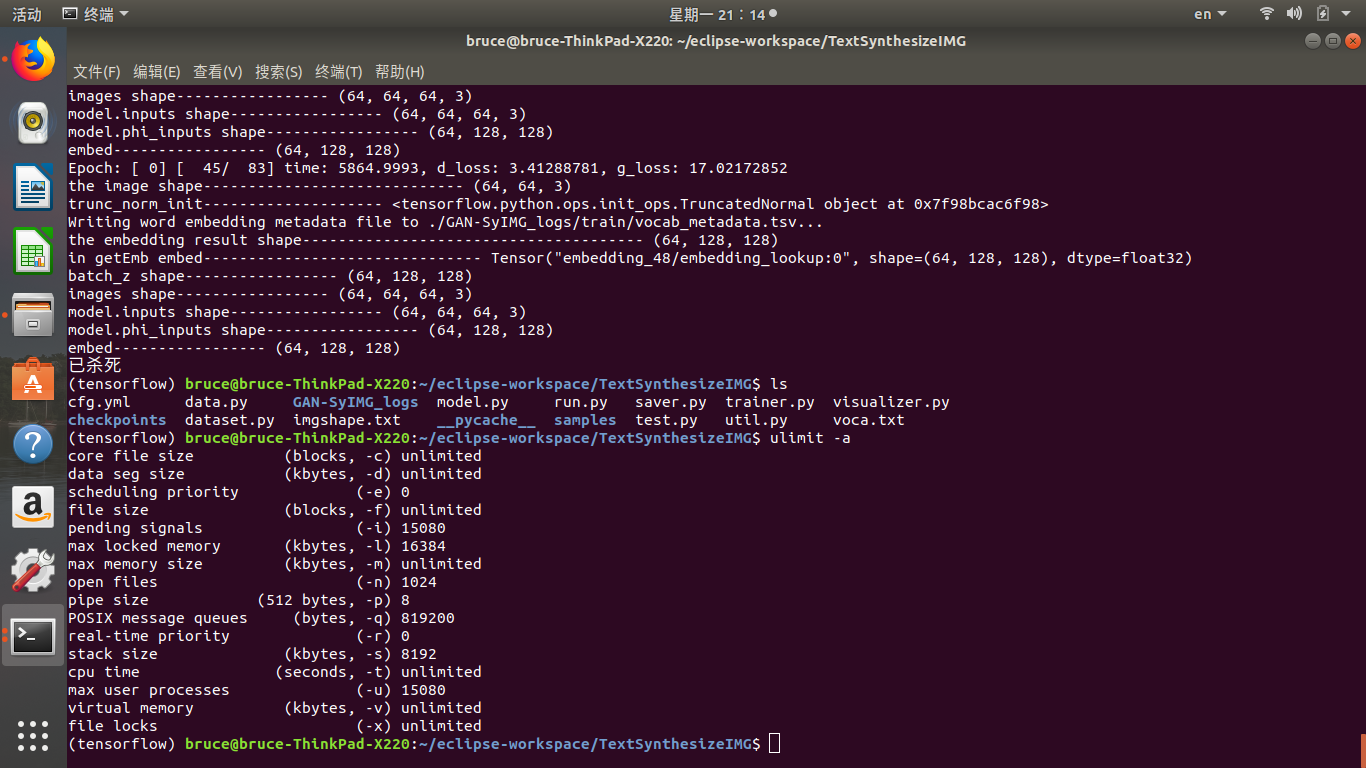Click the 已杀死 killed message
1366x768 pixels.
[x=94, y=366]
